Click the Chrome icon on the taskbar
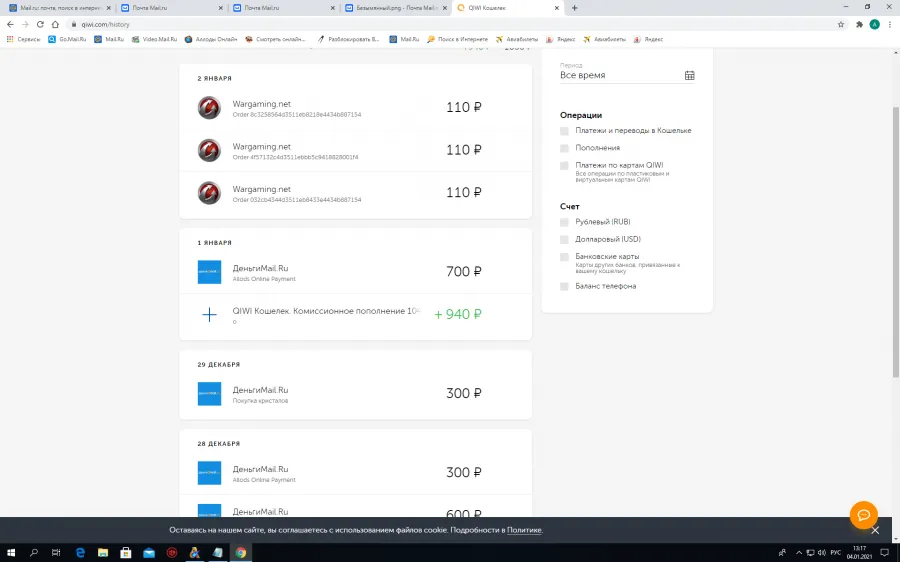 click(240, 552)
